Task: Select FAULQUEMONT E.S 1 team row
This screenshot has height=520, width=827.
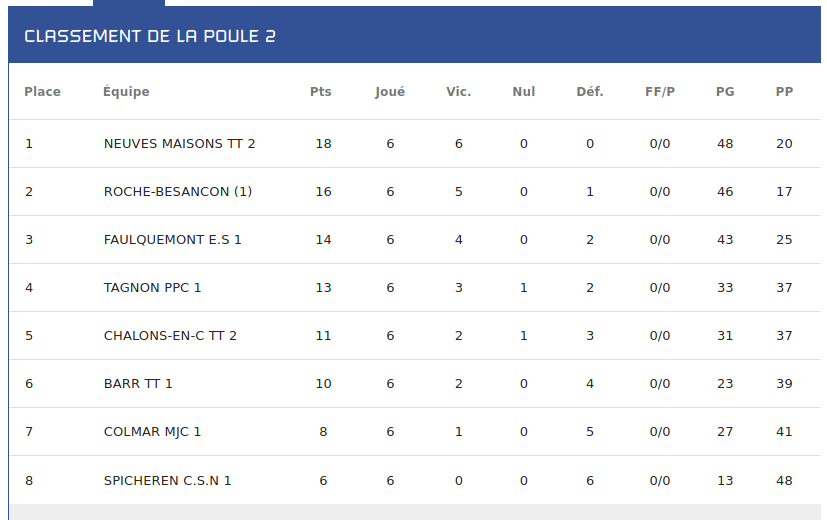Action: point(415,239)
